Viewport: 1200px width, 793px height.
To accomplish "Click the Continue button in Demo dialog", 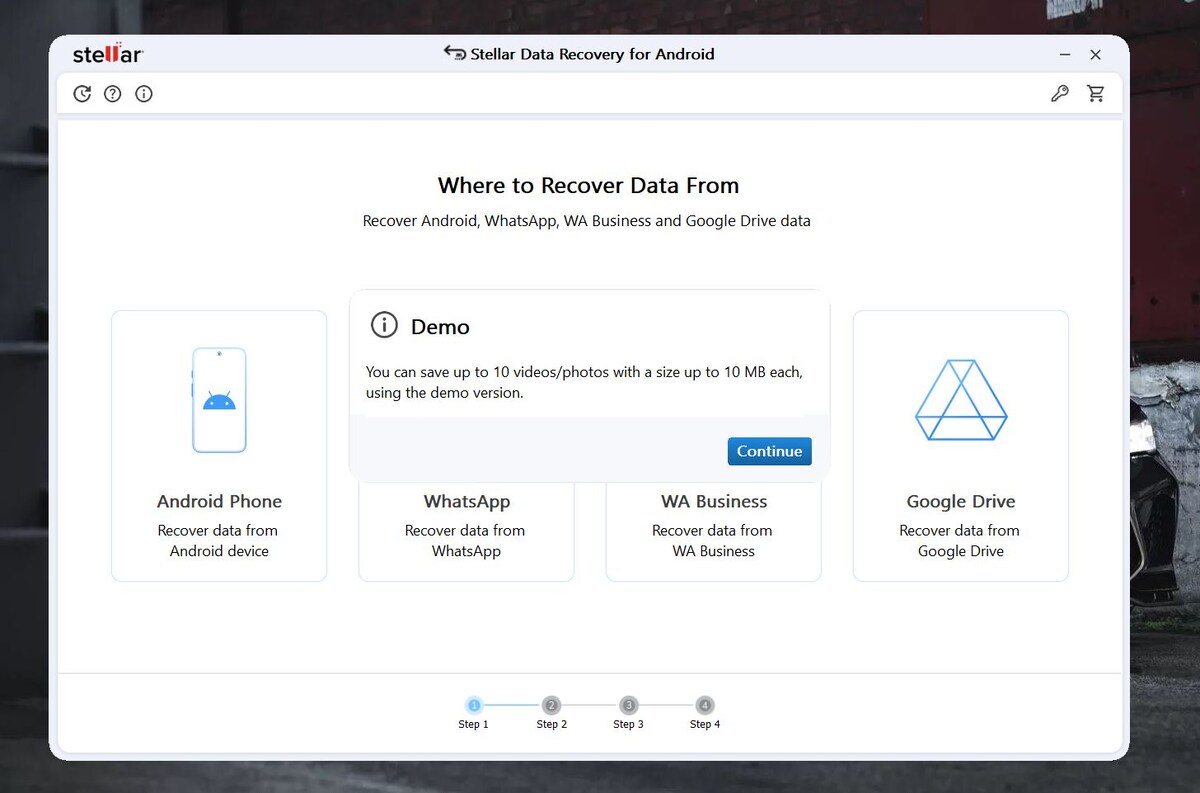I will pyautogui.click(x=769, y=451).
